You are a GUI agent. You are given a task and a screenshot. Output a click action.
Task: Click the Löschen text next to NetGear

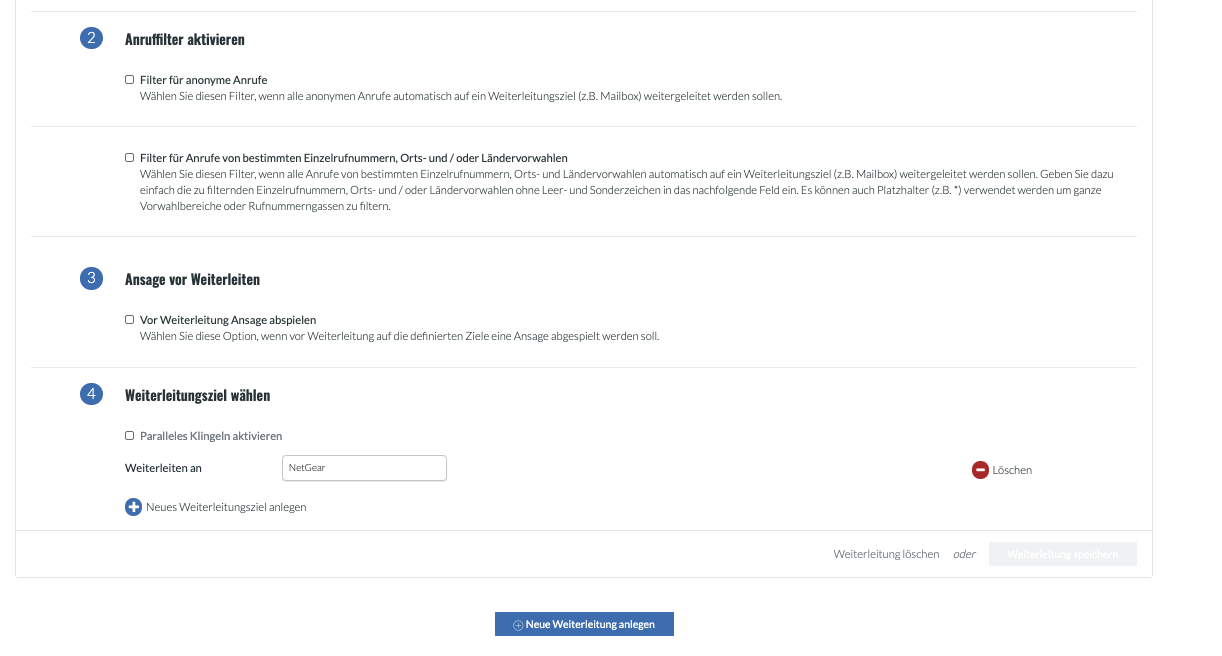(x=1012, y=470)
